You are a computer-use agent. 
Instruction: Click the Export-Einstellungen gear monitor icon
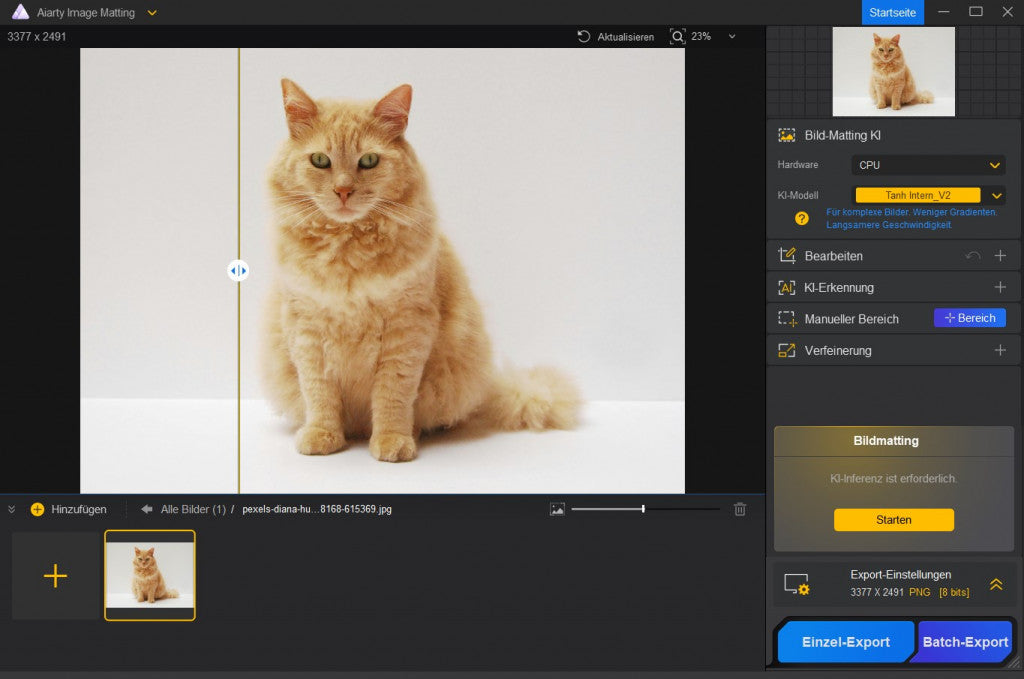pyautogui.click(x=796, y=584)
